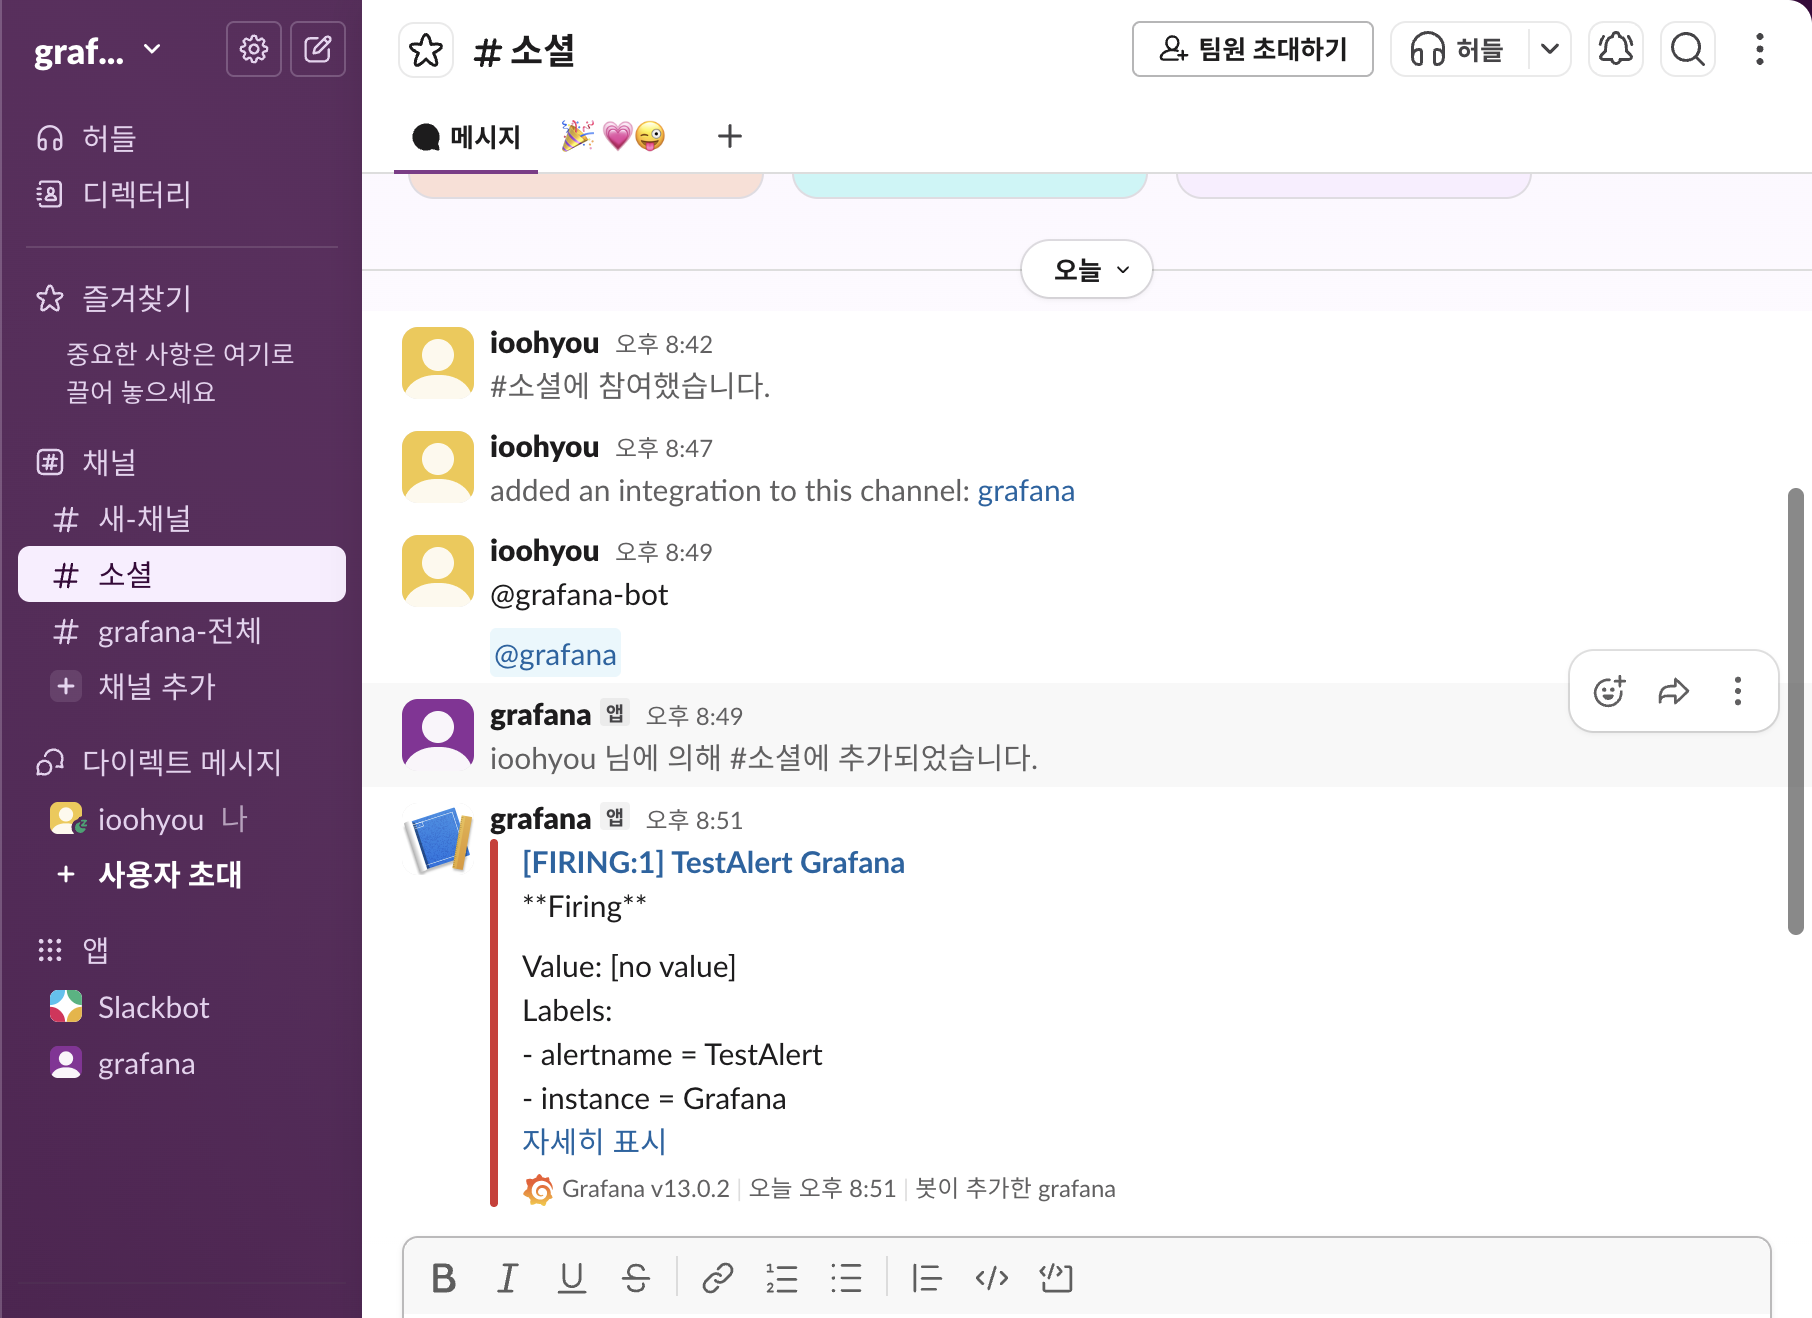Open the 오늘 date dropdown
The width and height of the screenshot is (1812, 1318).
tap(1087, 269)
